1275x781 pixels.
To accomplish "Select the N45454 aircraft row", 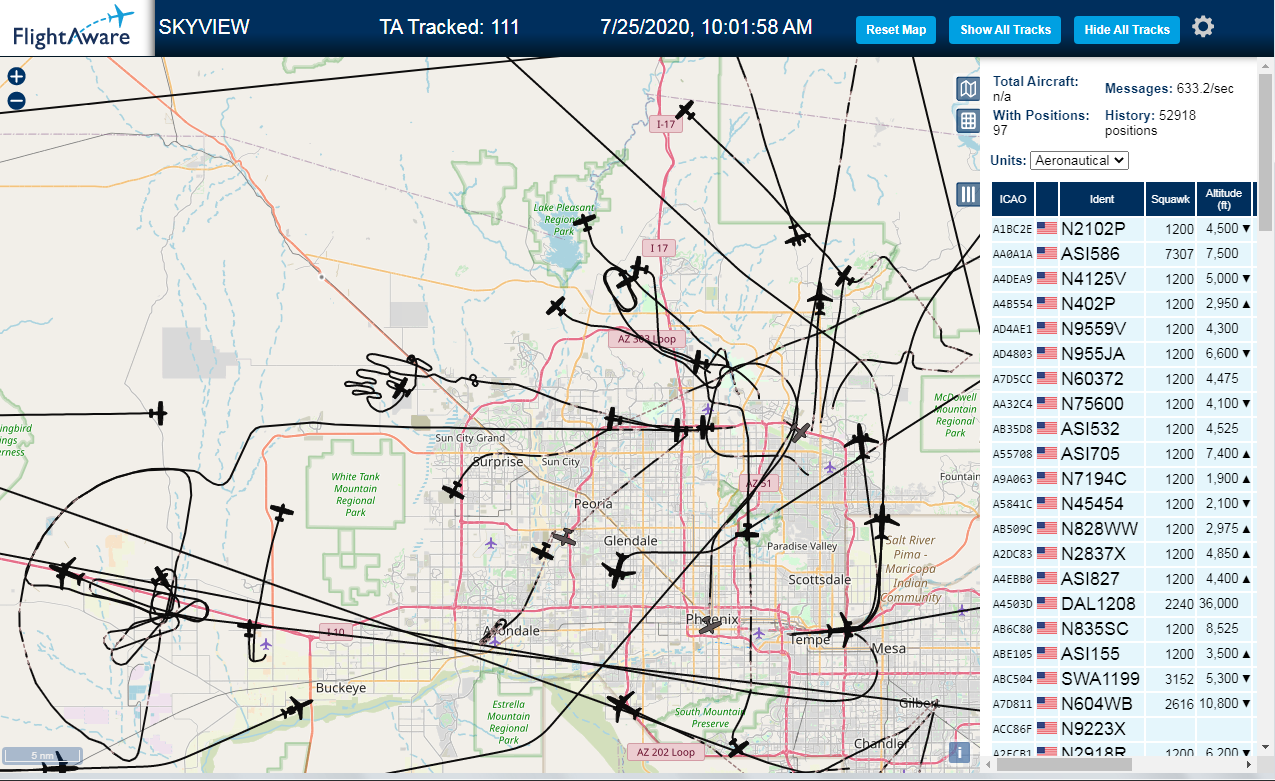I will tap(1123, 503).
